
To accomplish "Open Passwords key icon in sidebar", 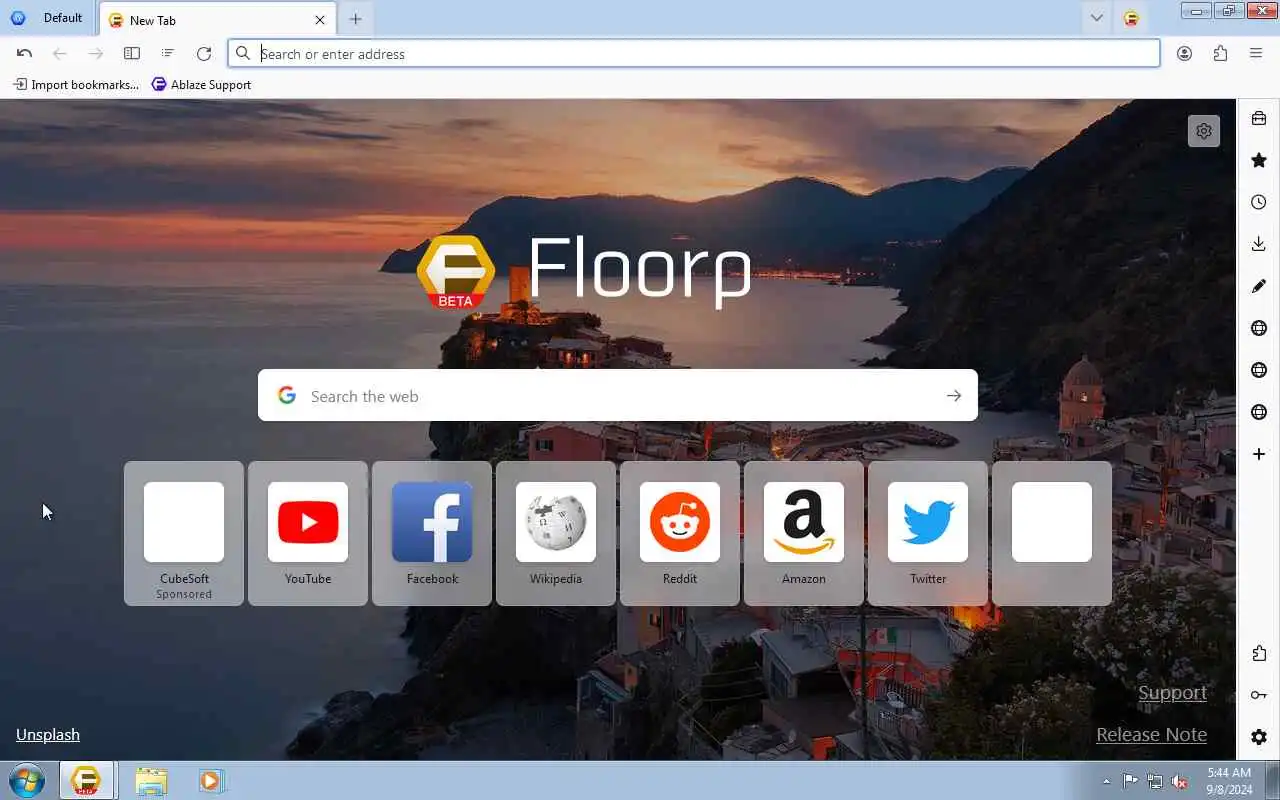I will point(1259,695).
